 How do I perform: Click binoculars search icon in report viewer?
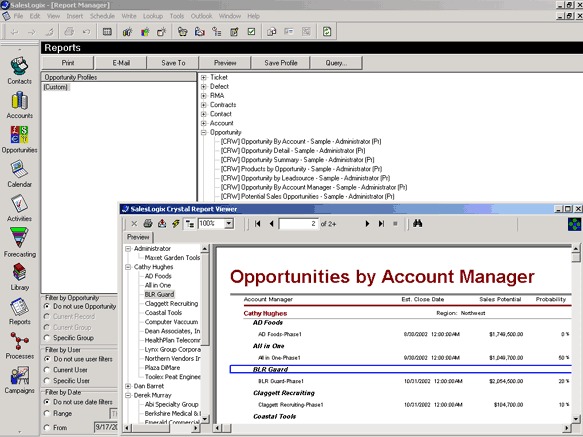click(418, 224)
